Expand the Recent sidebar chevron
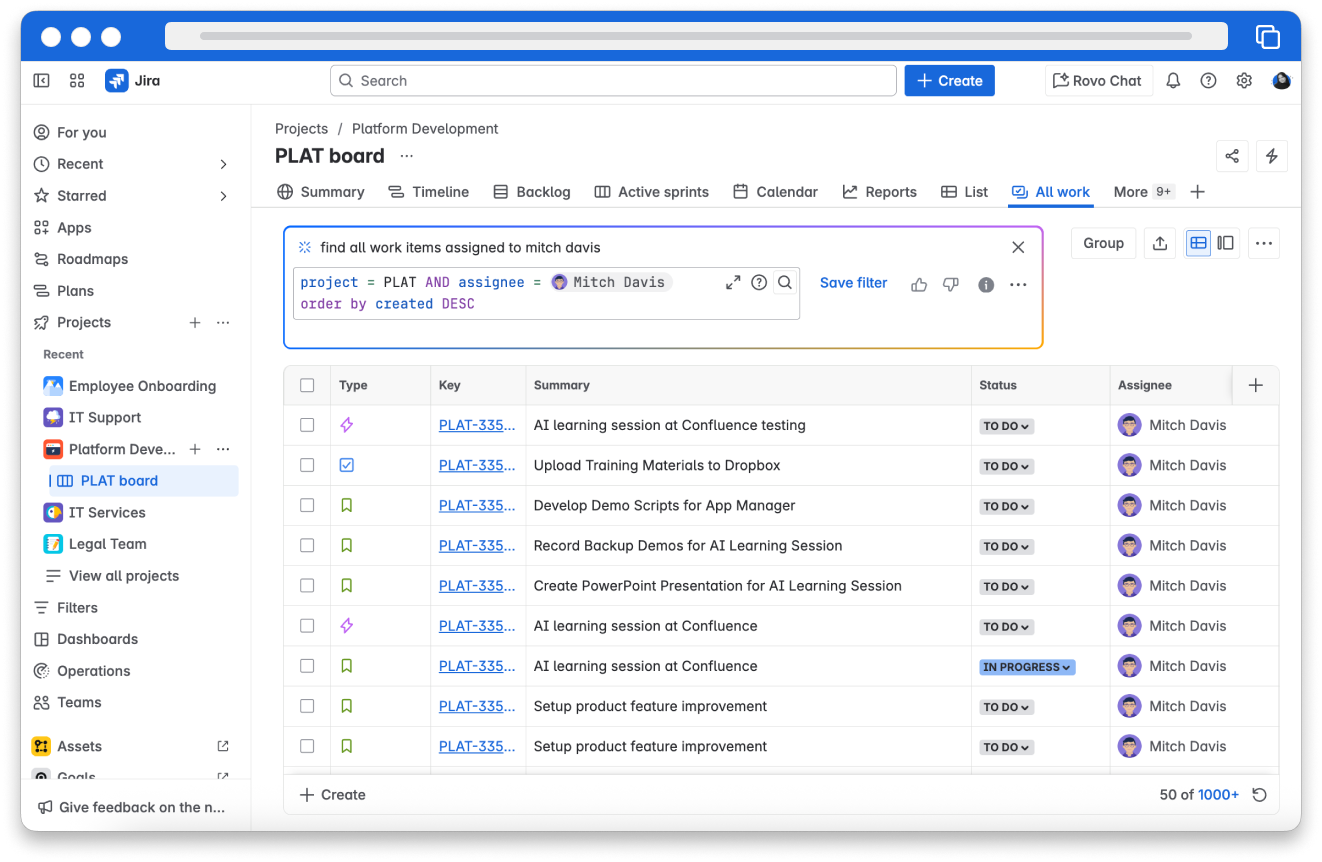1322x862 pixels. (x=223, y=164)
